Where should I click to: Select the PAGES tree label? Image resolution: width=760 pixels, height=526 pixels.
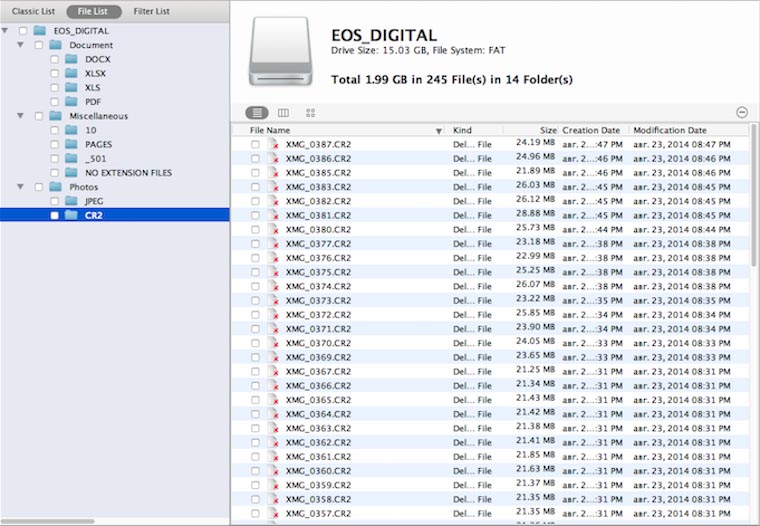click(x=98, y=144)
